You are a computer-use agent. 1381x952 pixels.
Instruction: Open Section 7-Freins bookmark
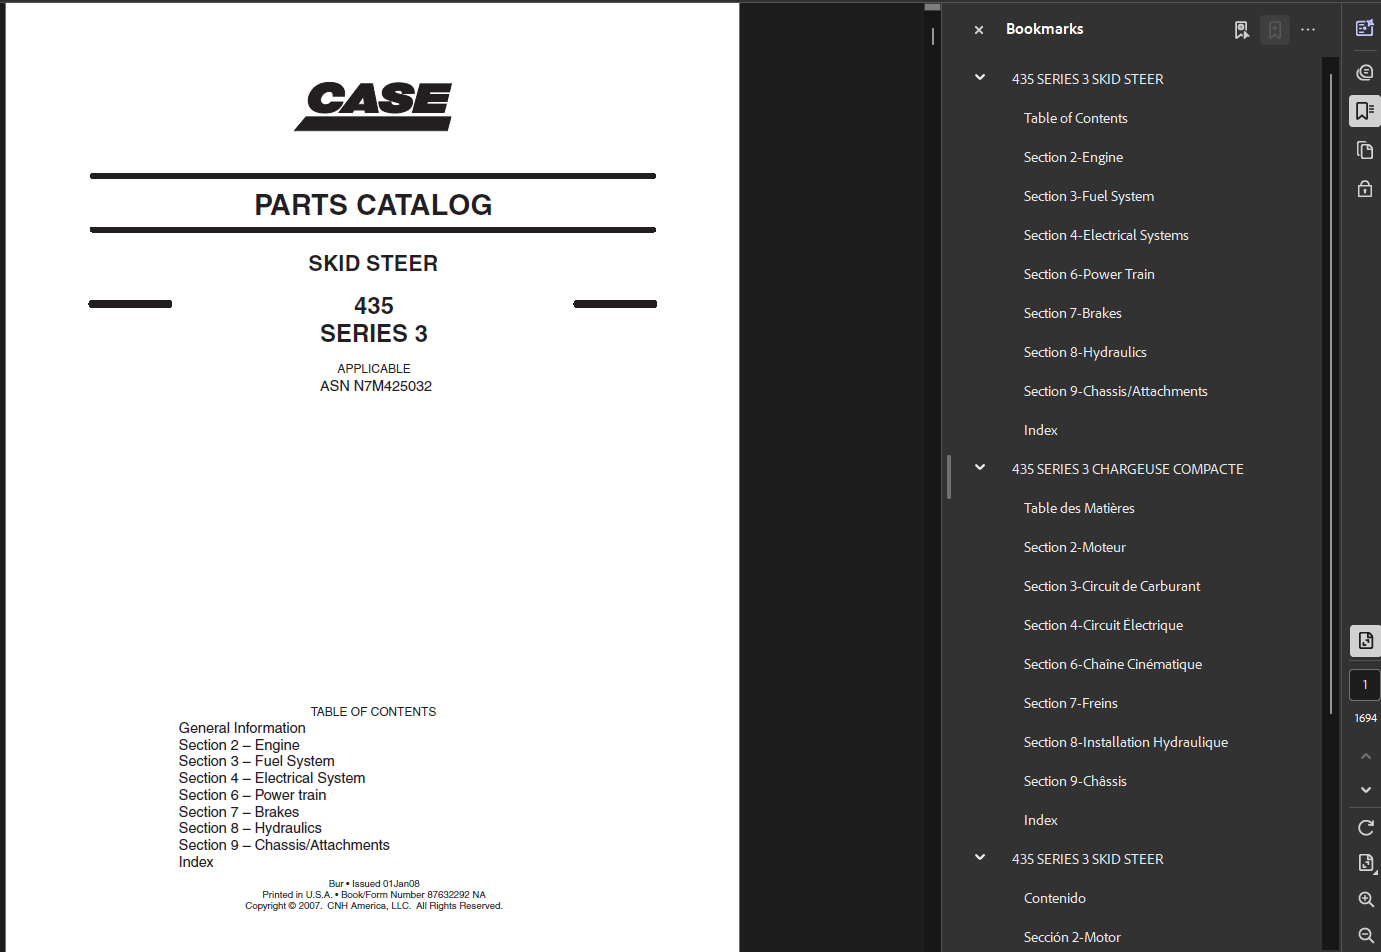[1070, 703]
